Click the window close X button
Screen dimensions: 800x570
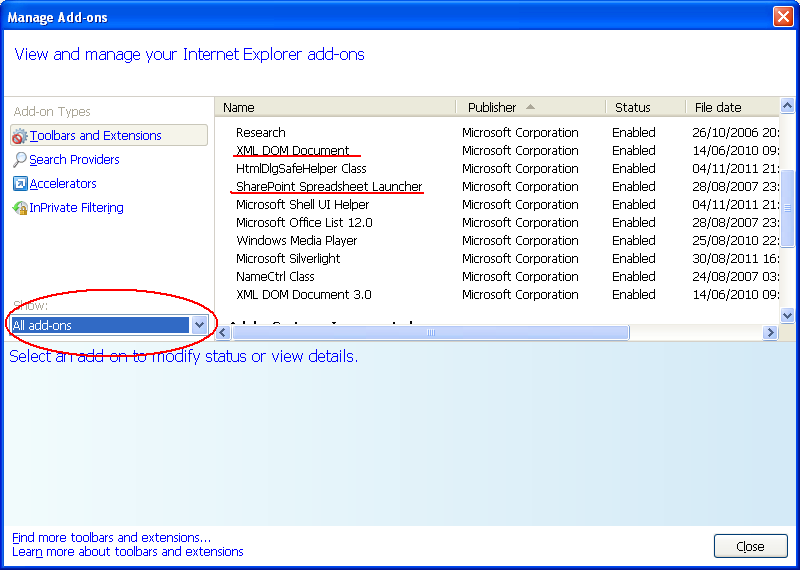(x=783, y=17)
